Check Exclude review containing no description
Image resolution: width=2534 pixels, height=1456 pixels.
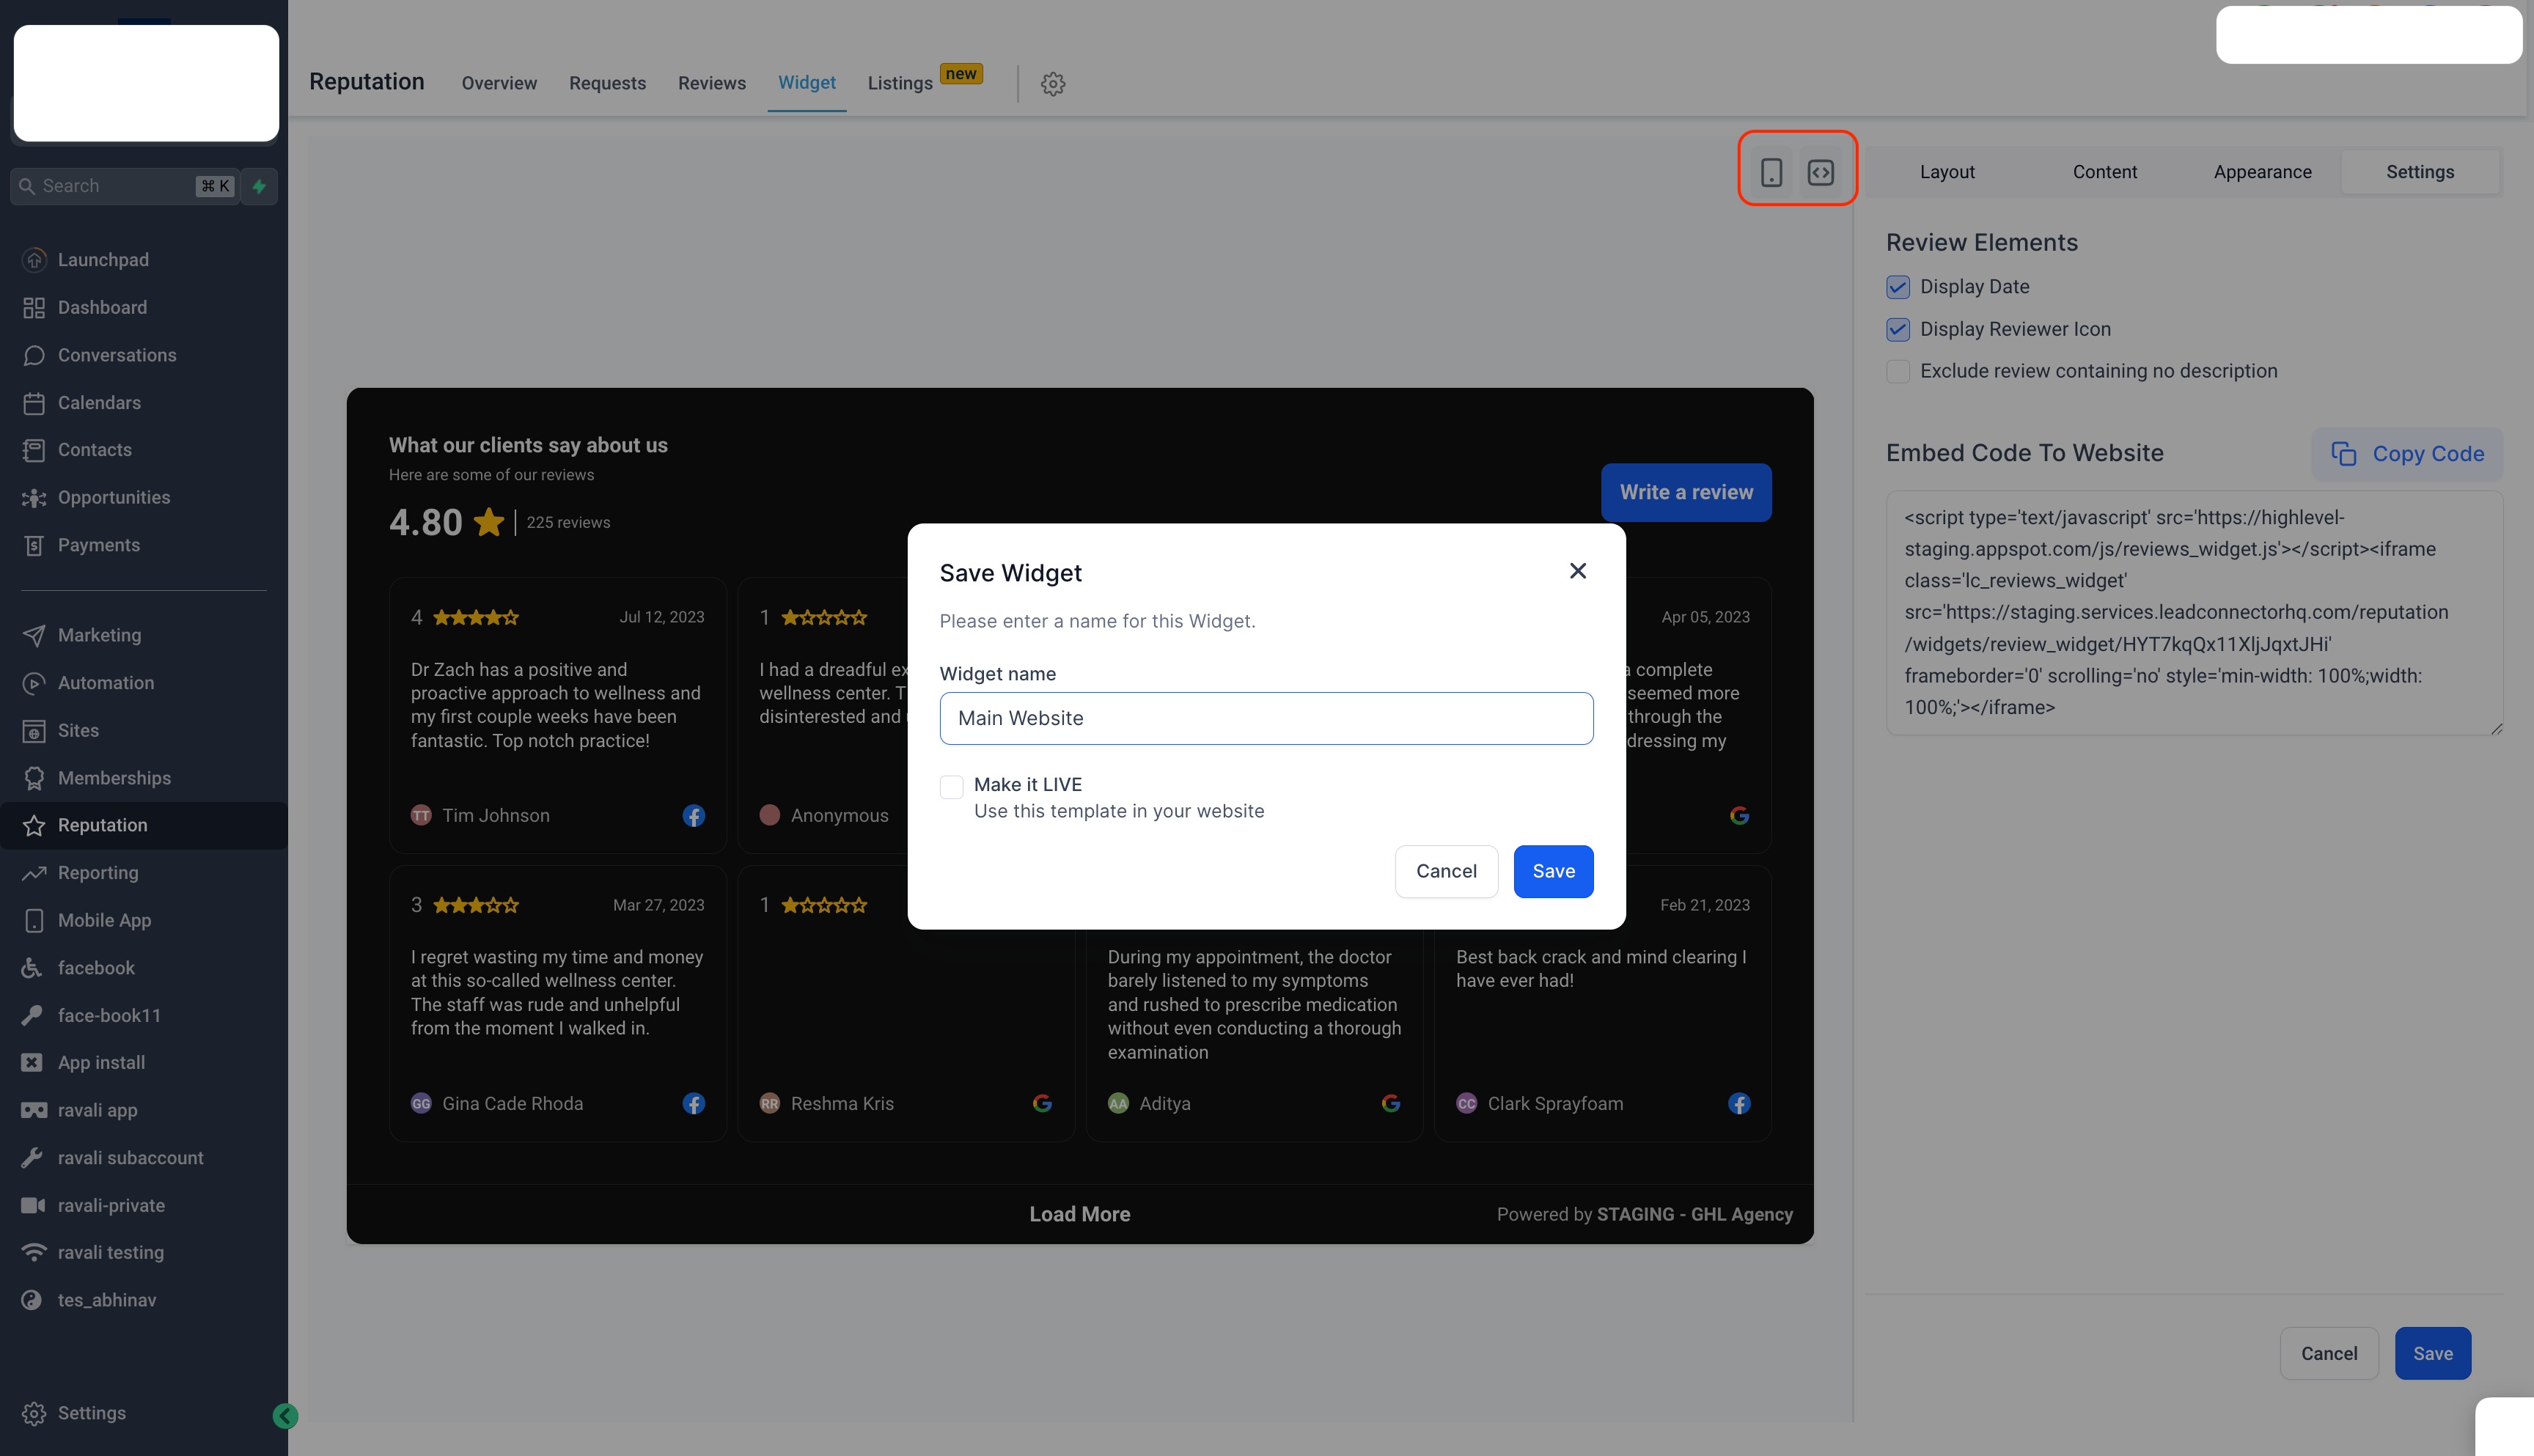1897,371
